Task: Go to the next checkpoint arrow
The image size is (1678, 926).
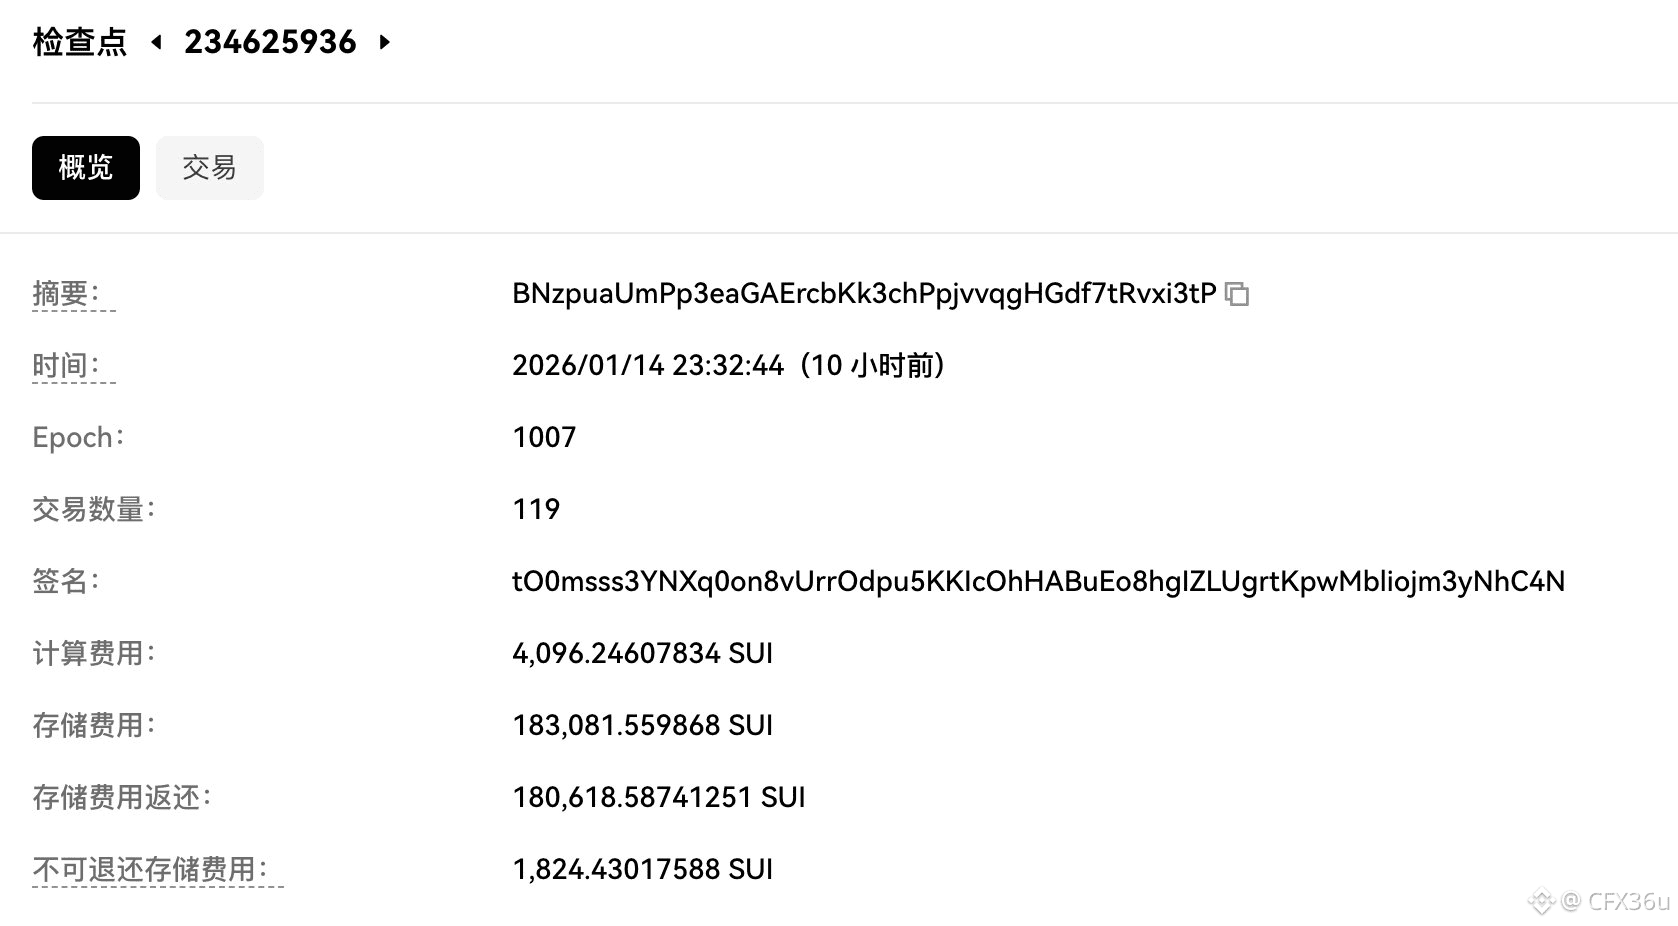Action: 385,42
